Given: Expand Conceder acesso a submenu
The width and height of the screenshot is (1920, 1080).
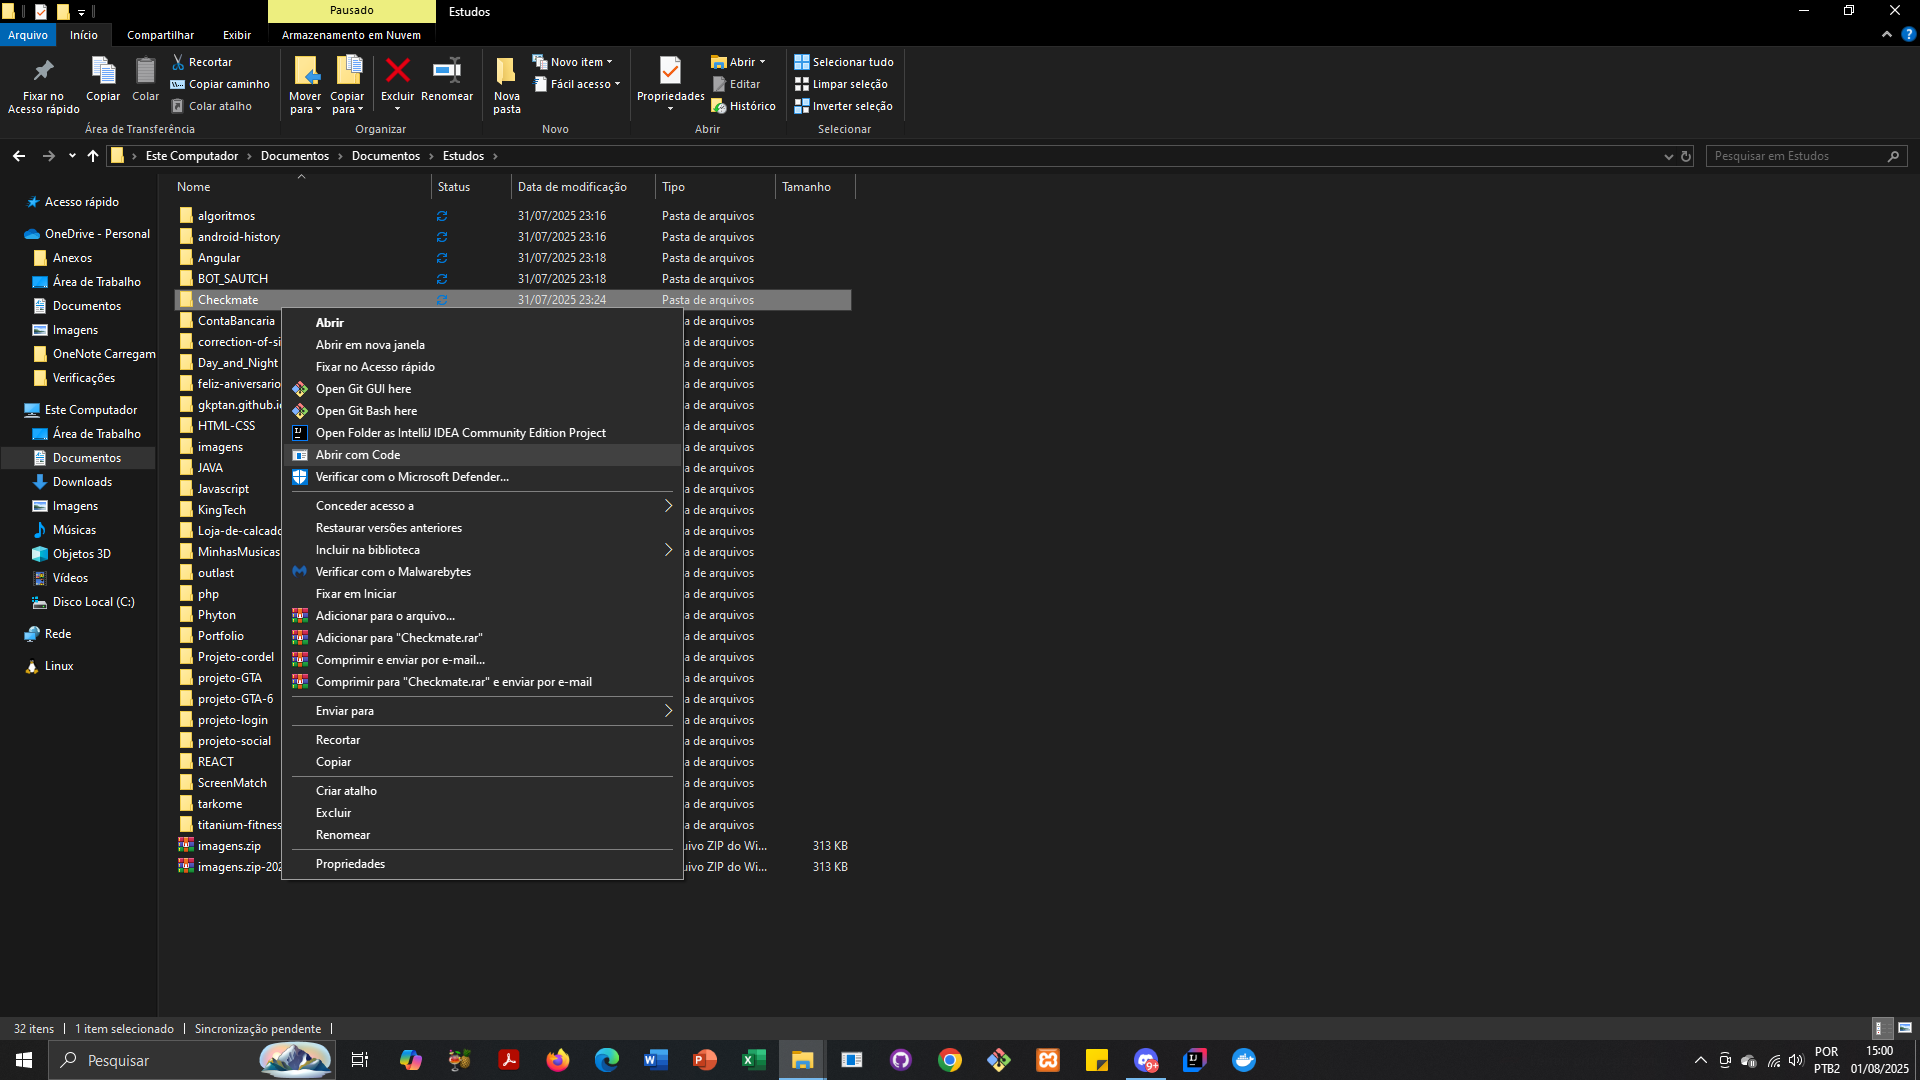Looking at the screenshot, I should click(x=482, y=506).
